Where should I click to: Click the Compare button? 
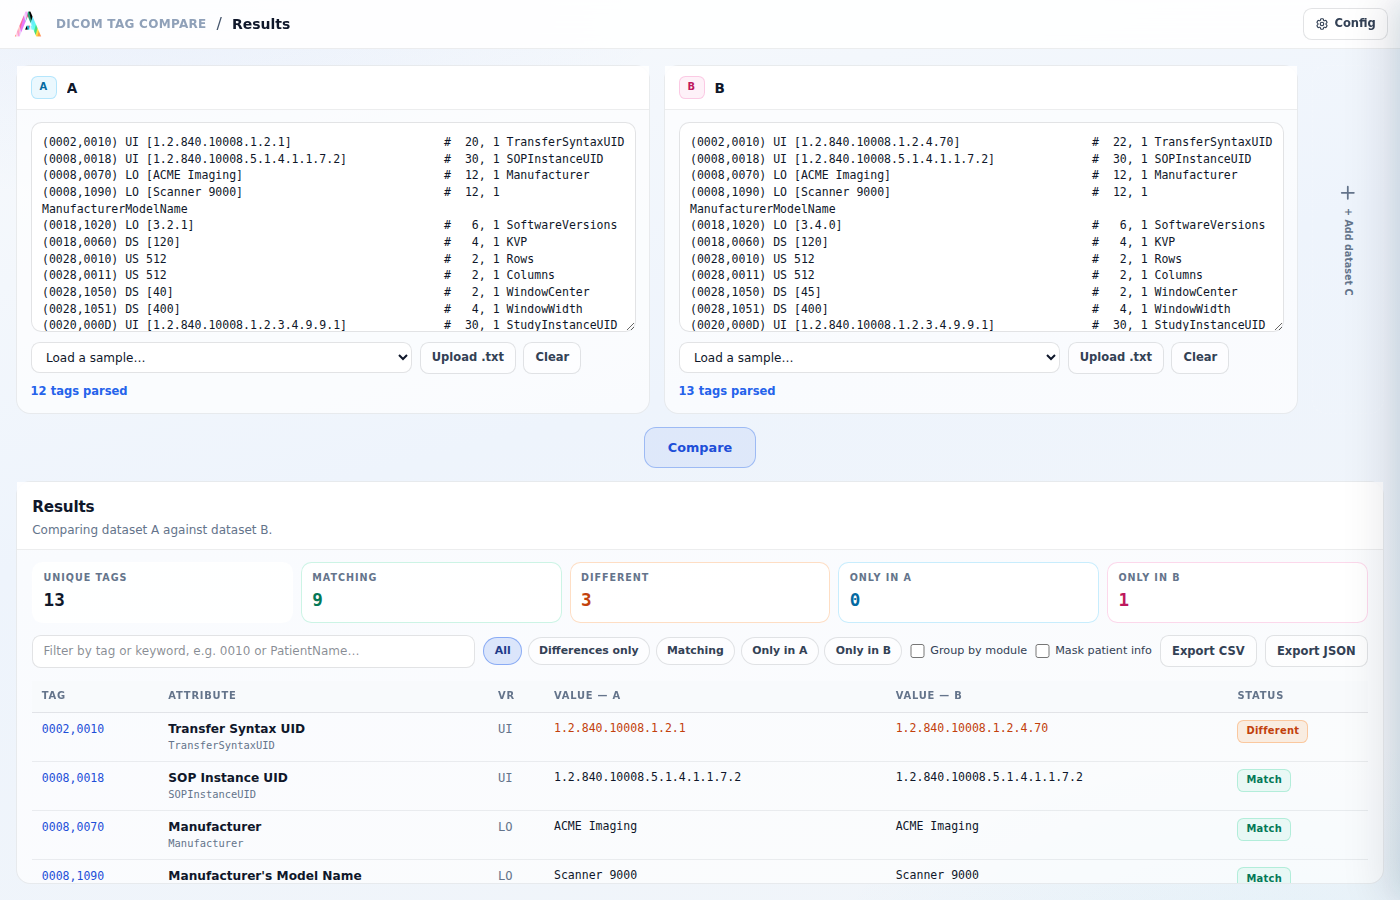point(700,448)
